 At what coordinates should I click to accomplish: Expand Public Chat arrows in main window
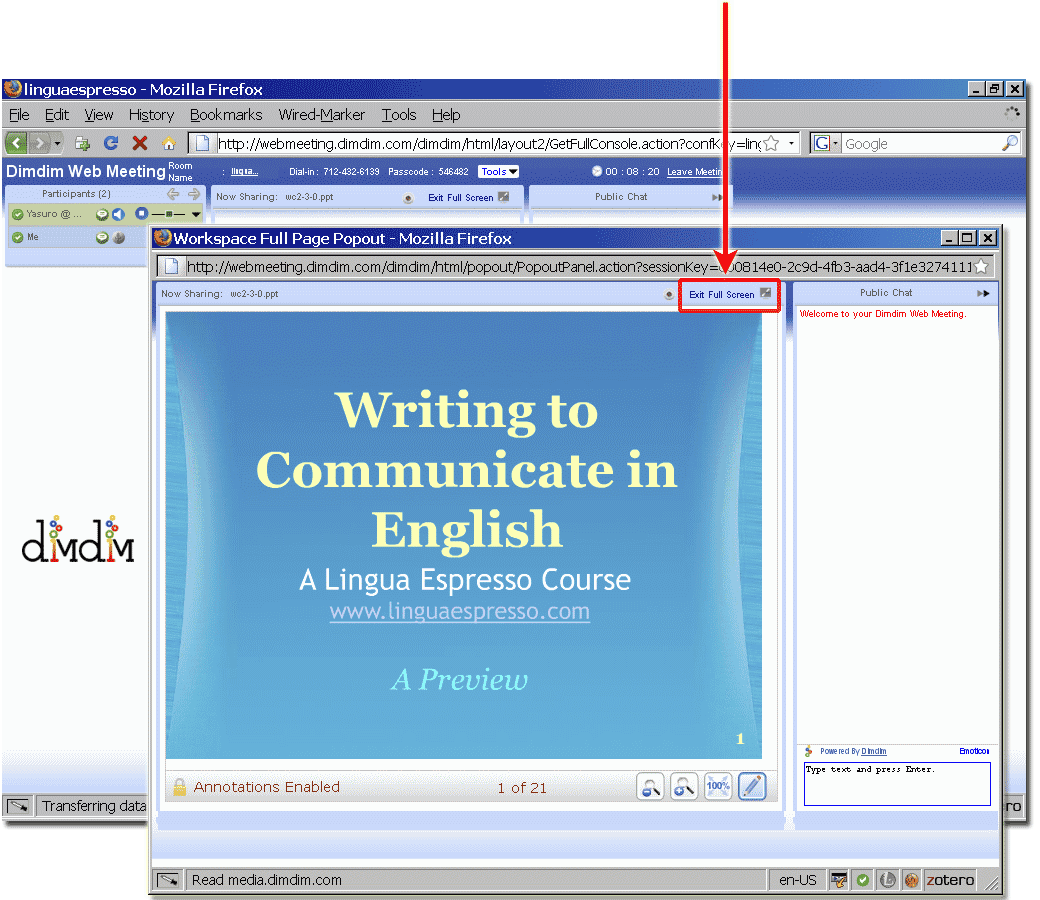pyautogui.click(x=717, y=197)
